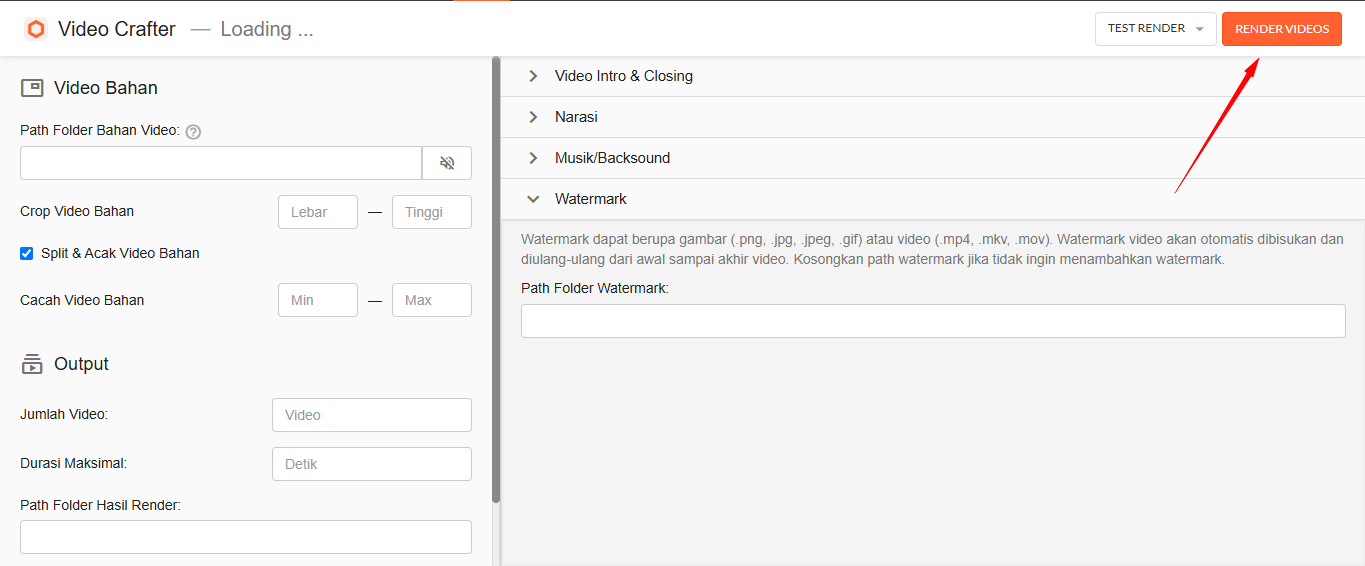The image size is (1365, 566).
Task: Click the Output section icon
Action: [x=32, y=364]
